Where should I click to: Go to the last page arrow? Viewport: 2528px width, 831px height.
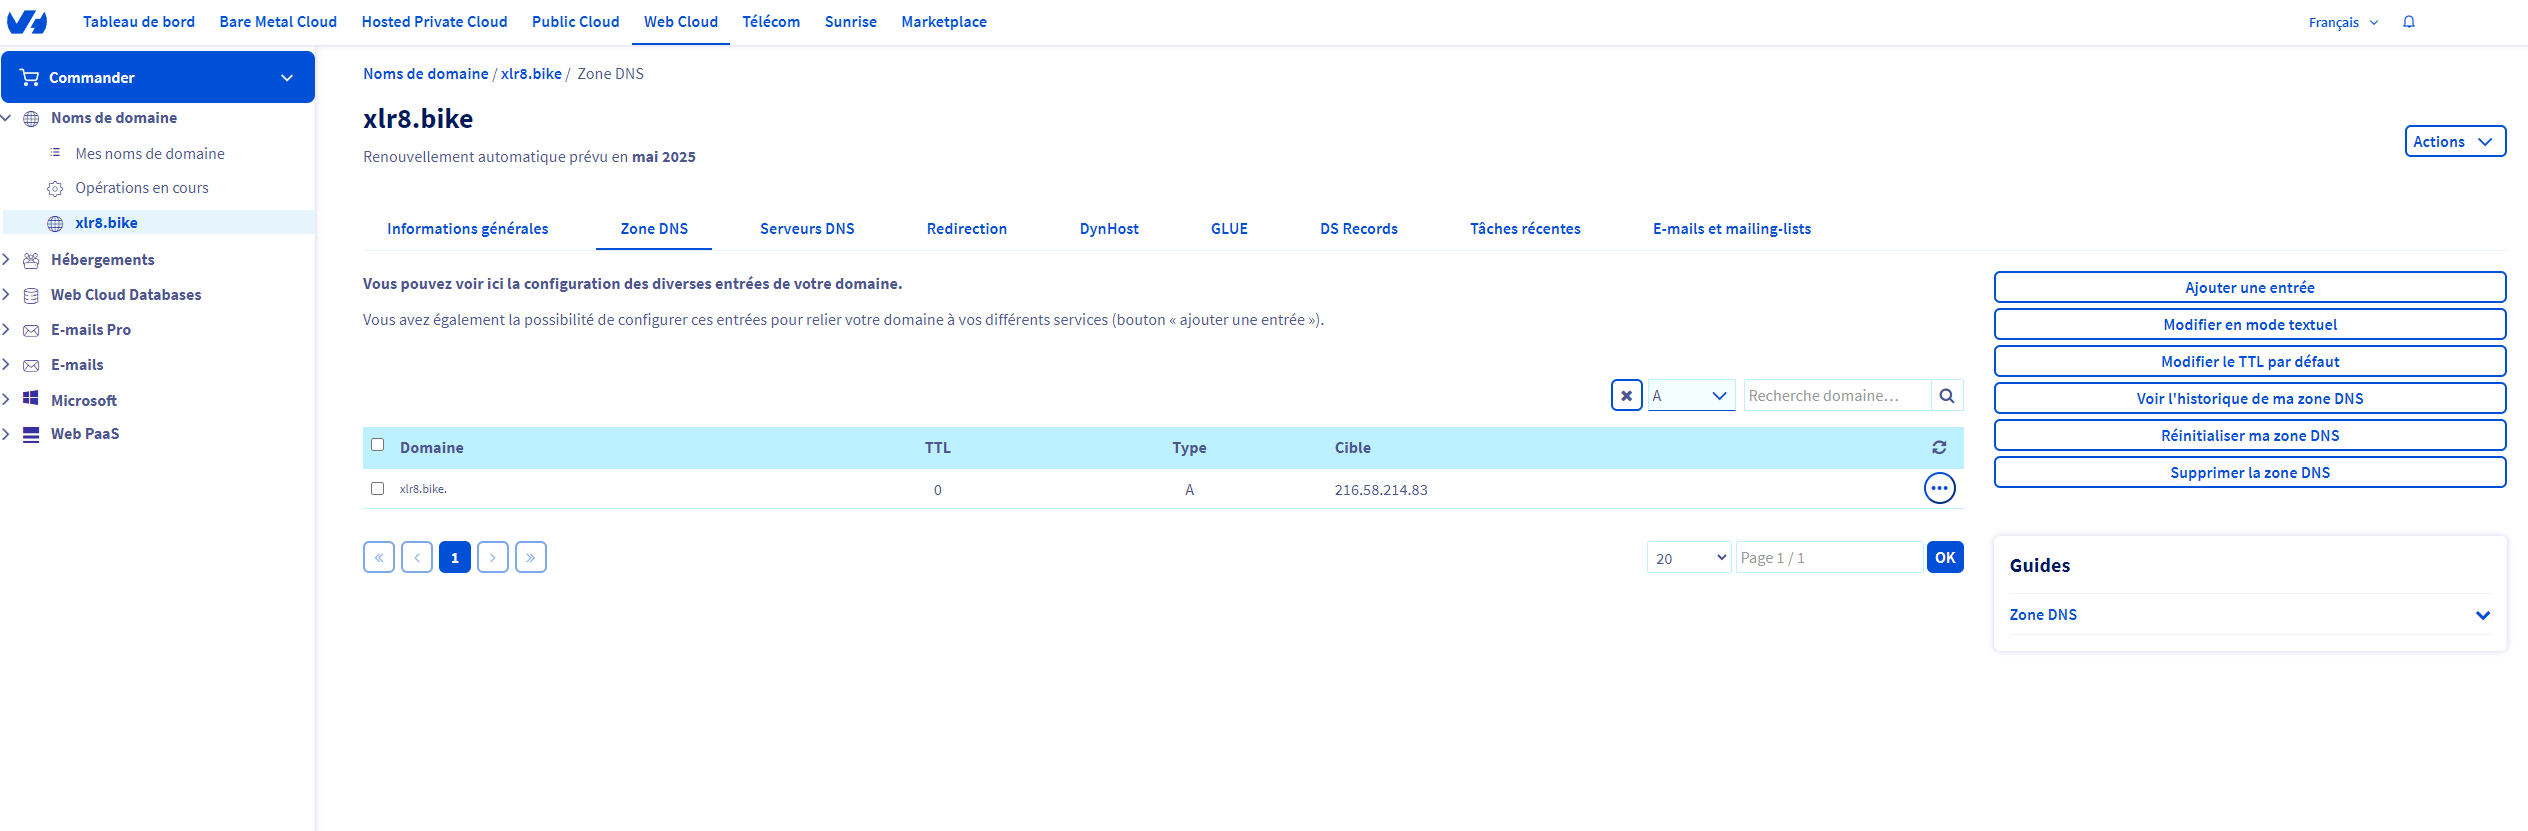click(530, 558)
